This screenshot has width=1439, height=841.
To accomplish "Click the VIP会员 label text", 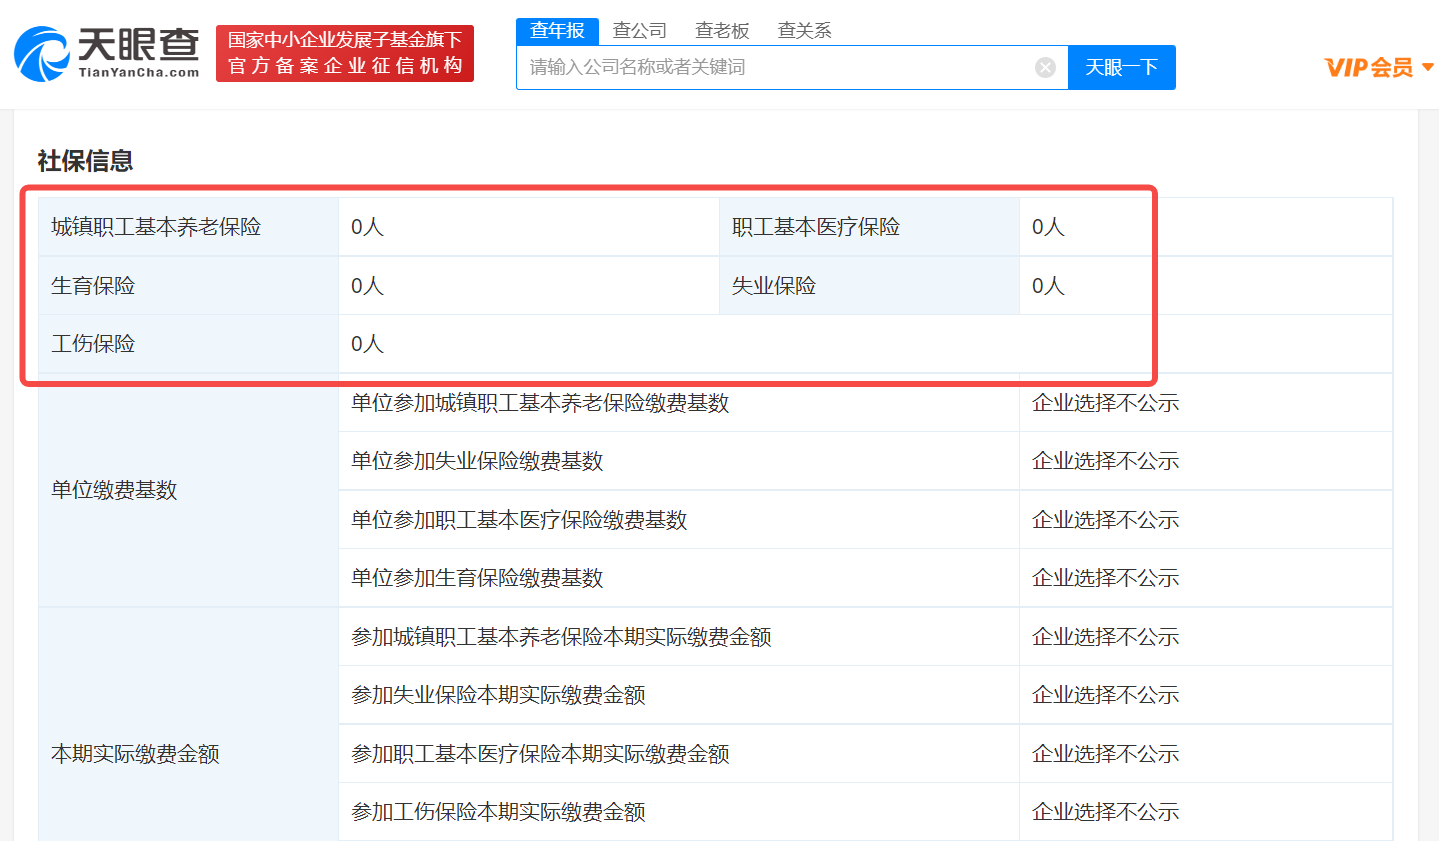I will click(x=1368, y=67).
